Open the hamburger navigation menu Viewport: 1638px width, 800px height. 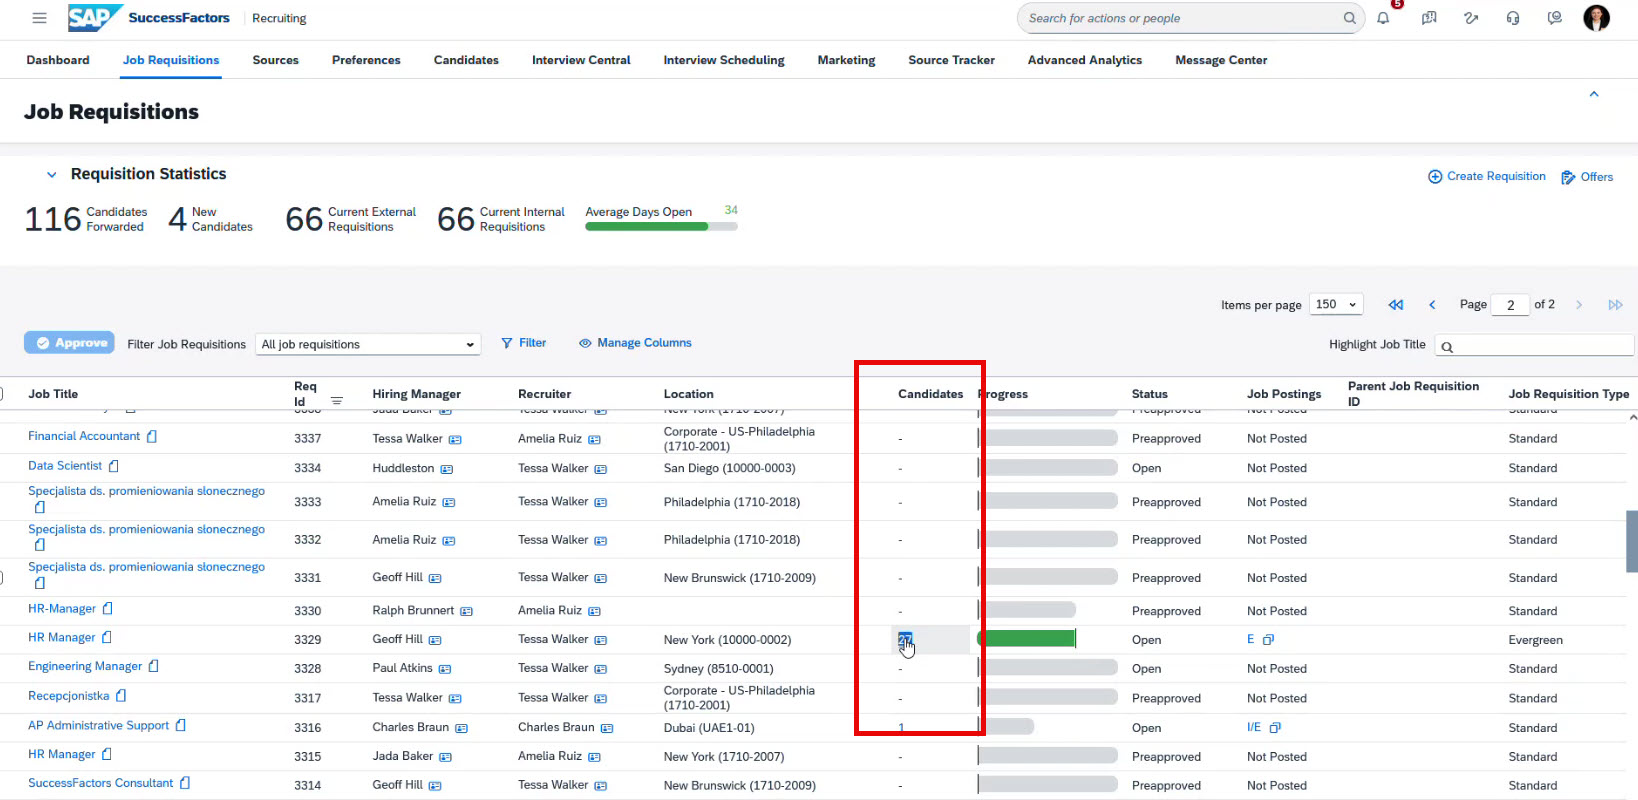pos(39,18)
